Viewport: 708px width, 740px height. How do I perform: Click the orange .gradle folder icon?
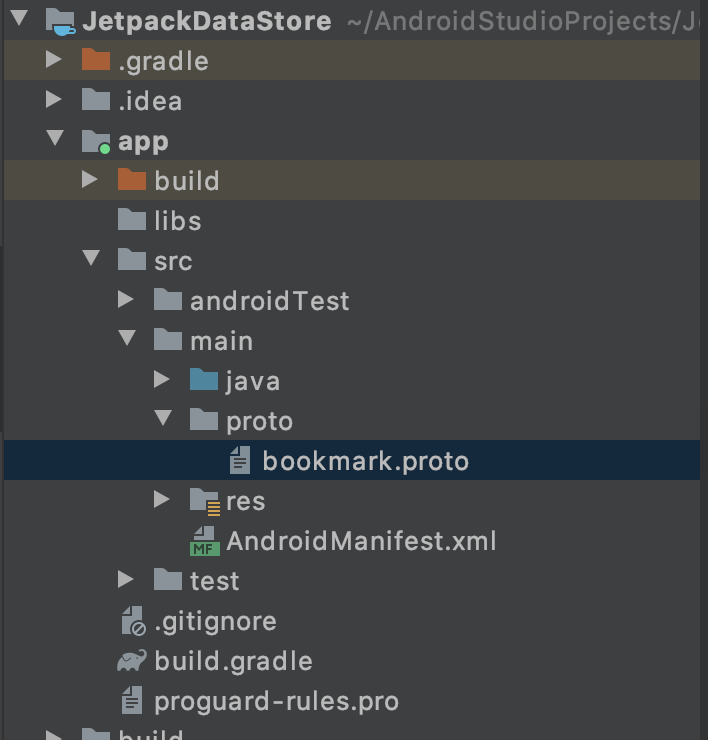click(x=96, y=59)
